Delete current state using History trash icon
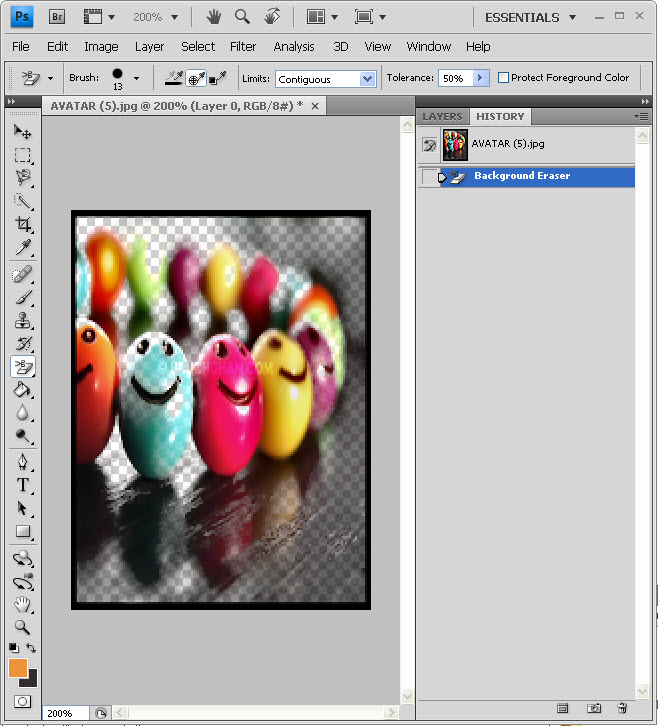The height and width of the screenshot is (726, 658). coord(622,709)
